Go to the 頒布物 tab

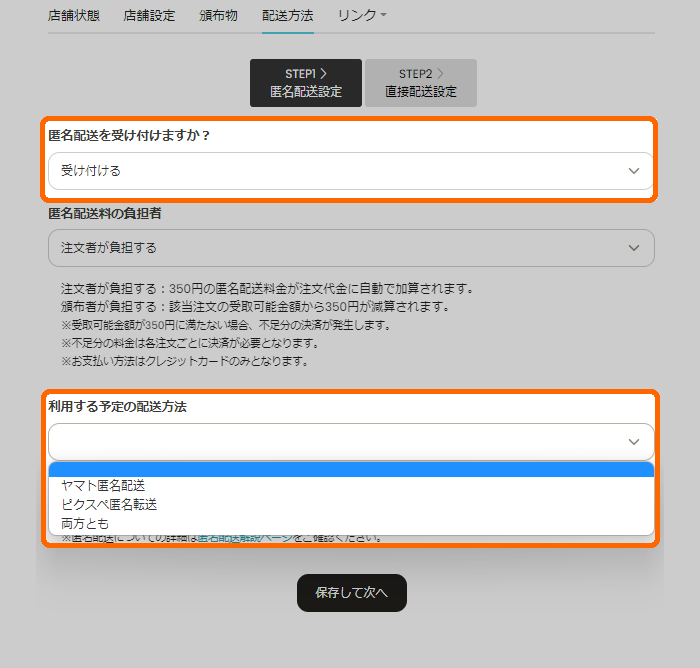(218, 16)
